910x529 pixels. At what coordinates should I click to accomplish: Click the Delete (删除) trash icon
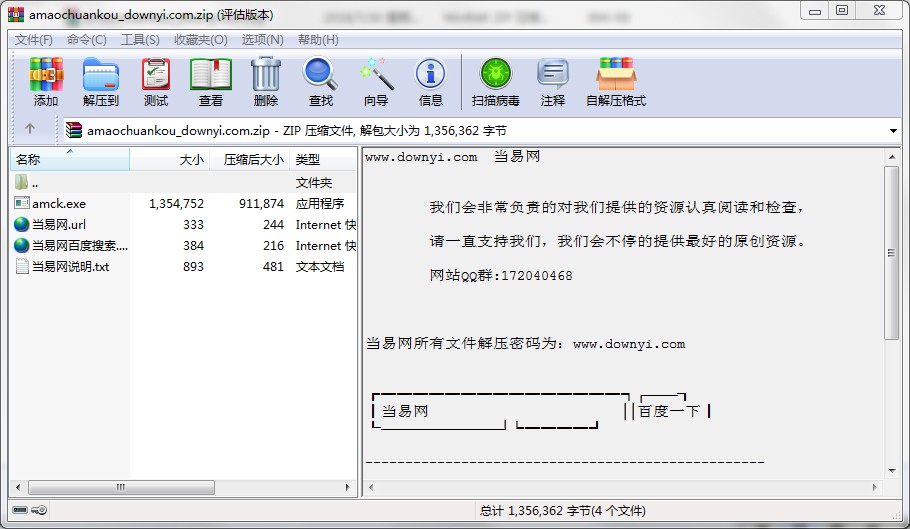click(266, 74)
